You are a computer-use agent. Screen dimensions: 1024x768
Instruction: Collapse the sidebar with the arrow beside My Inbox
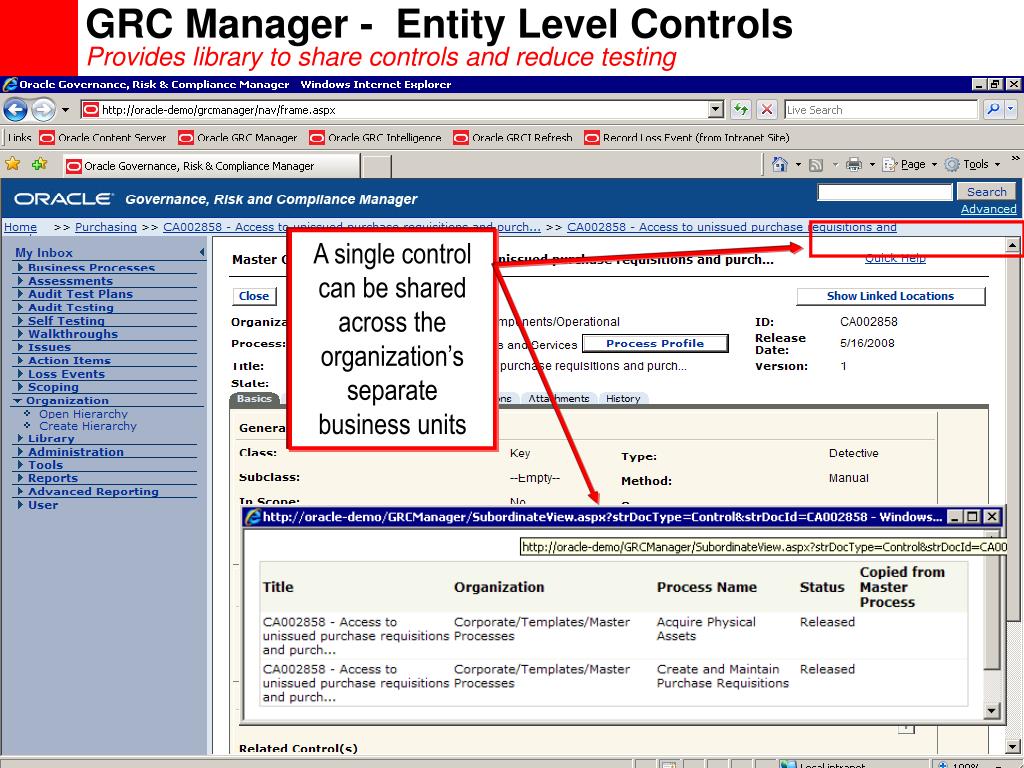tap(202, 252)
